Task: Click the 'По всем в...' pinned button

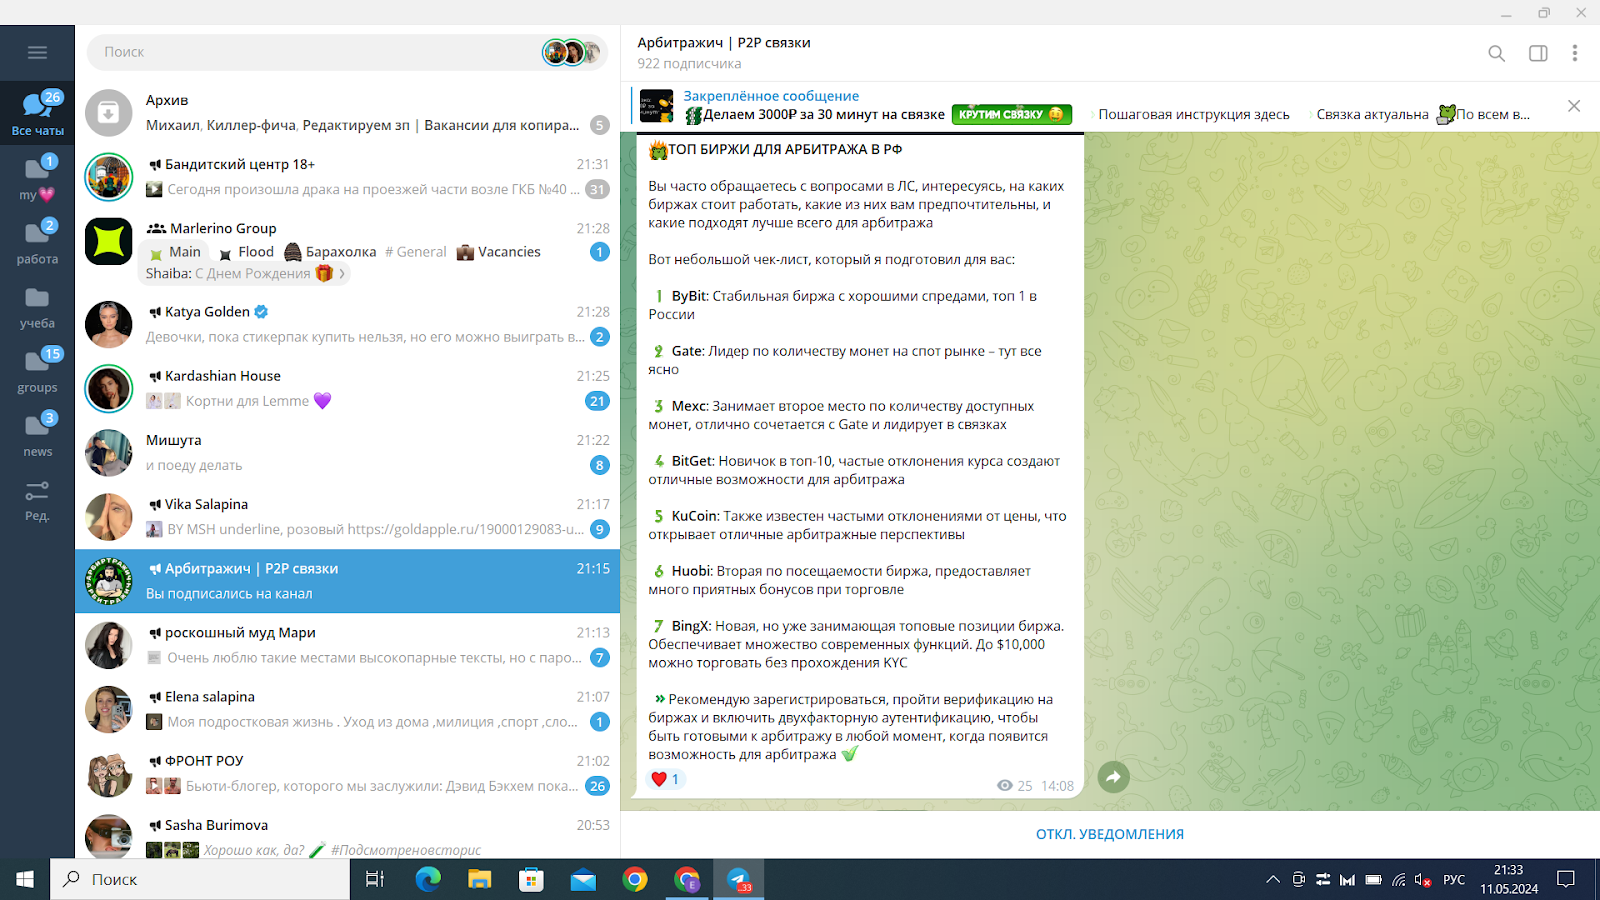Action: (x=1492, y=114)
